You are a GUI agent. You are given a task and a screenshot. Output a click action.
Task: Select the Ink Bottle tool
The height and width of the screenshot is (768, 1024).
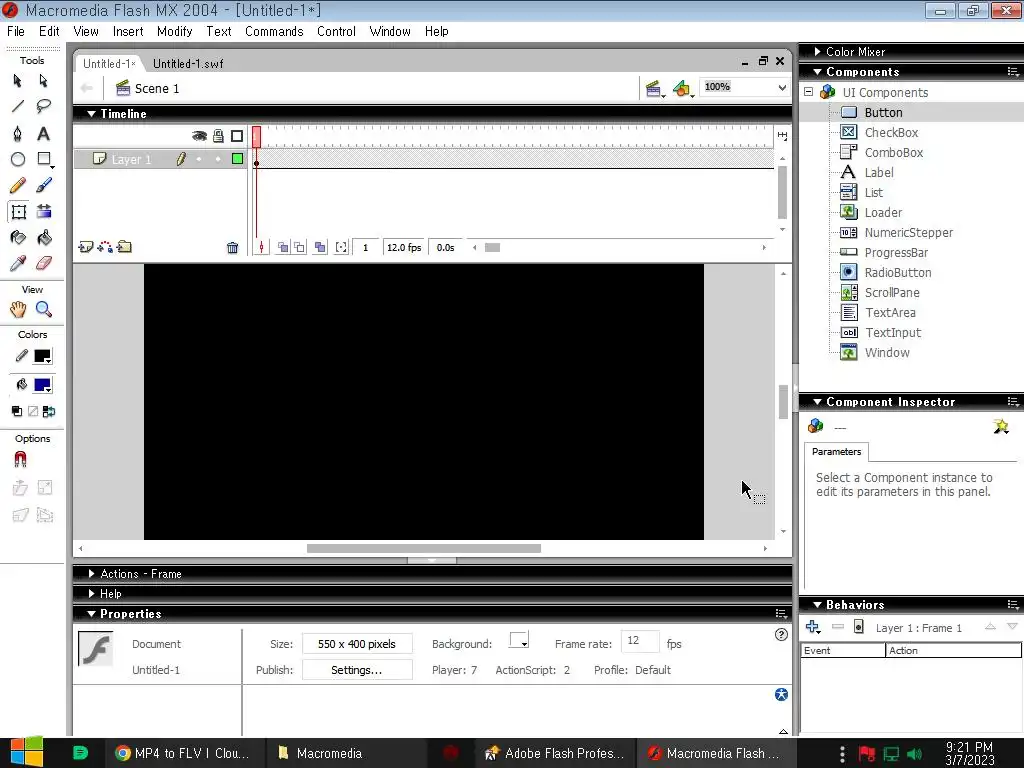pyautogui.click(x=18, y=238)
